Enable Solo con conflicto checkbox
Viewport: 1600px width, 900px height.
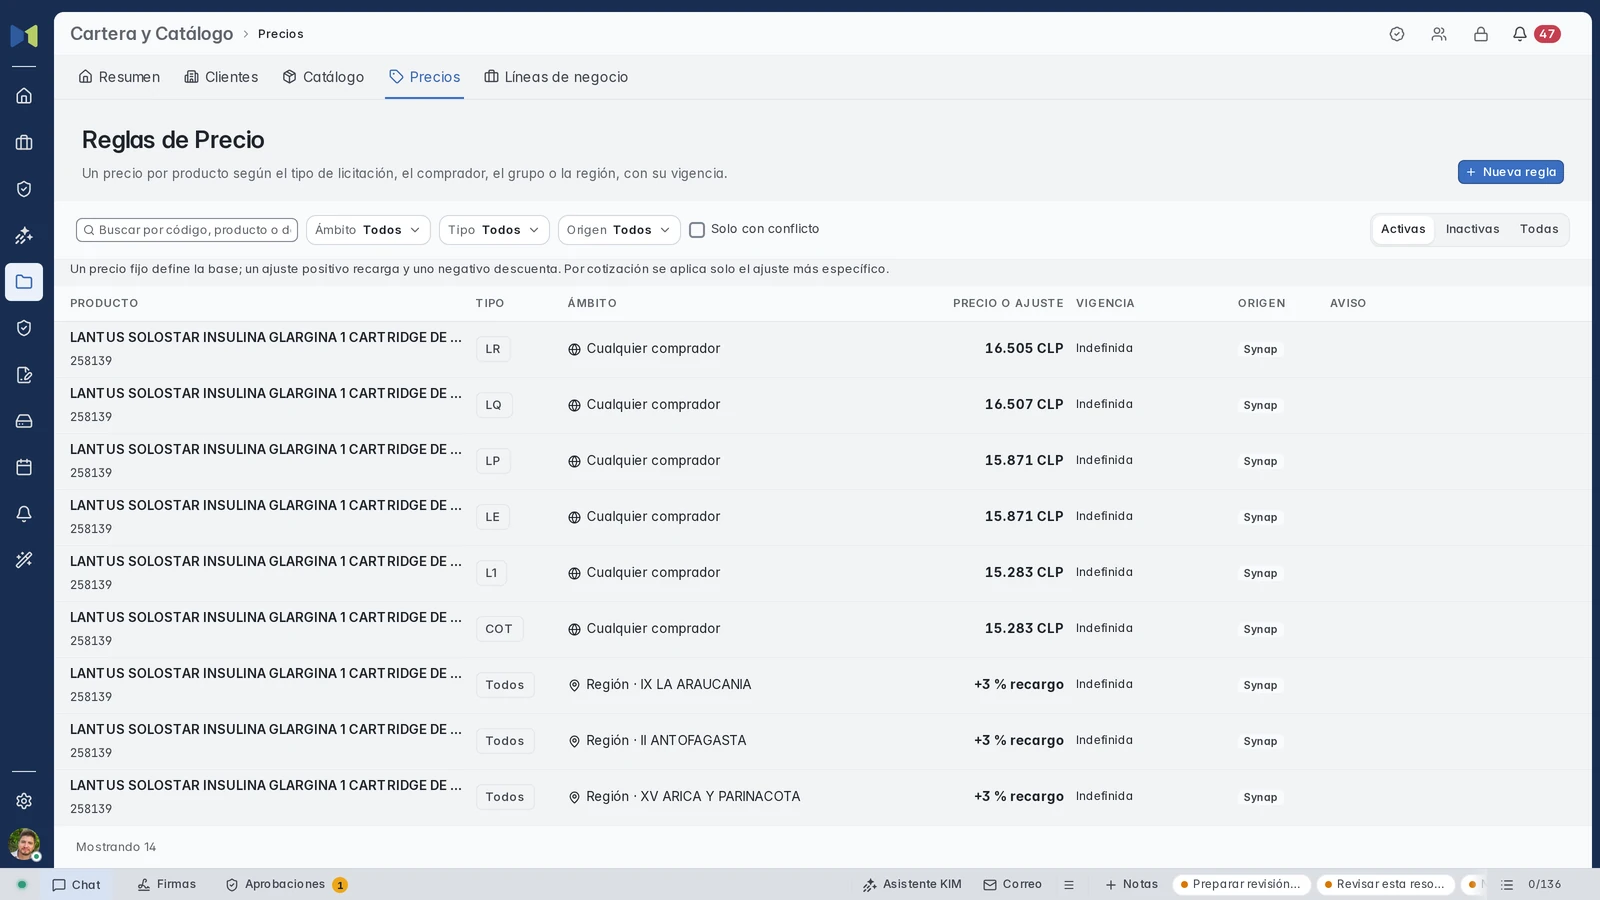click(x=697, y=230)
